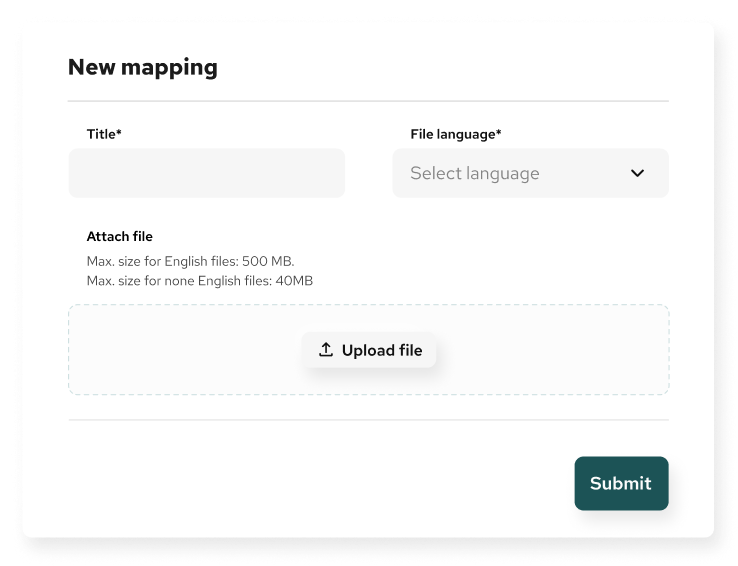This screenshot has height=566, width=738.
Task: Click the 'New mapping' heading
Action: [142, 68]
